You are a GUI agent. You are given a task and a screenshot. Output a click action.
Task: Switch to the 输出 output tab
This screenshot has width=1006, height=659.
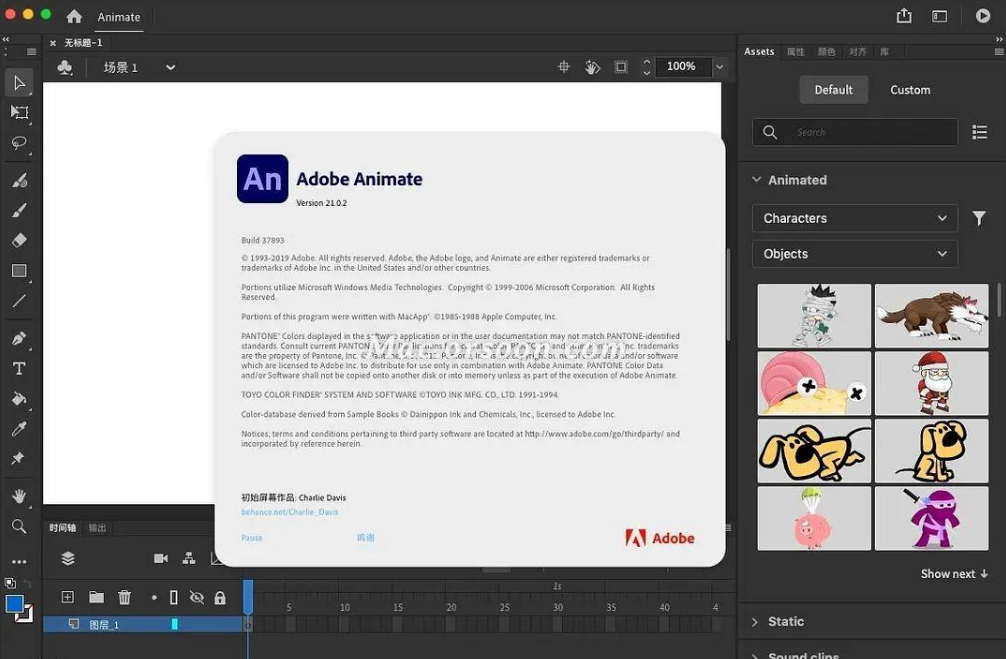click(x=98, y=527)
